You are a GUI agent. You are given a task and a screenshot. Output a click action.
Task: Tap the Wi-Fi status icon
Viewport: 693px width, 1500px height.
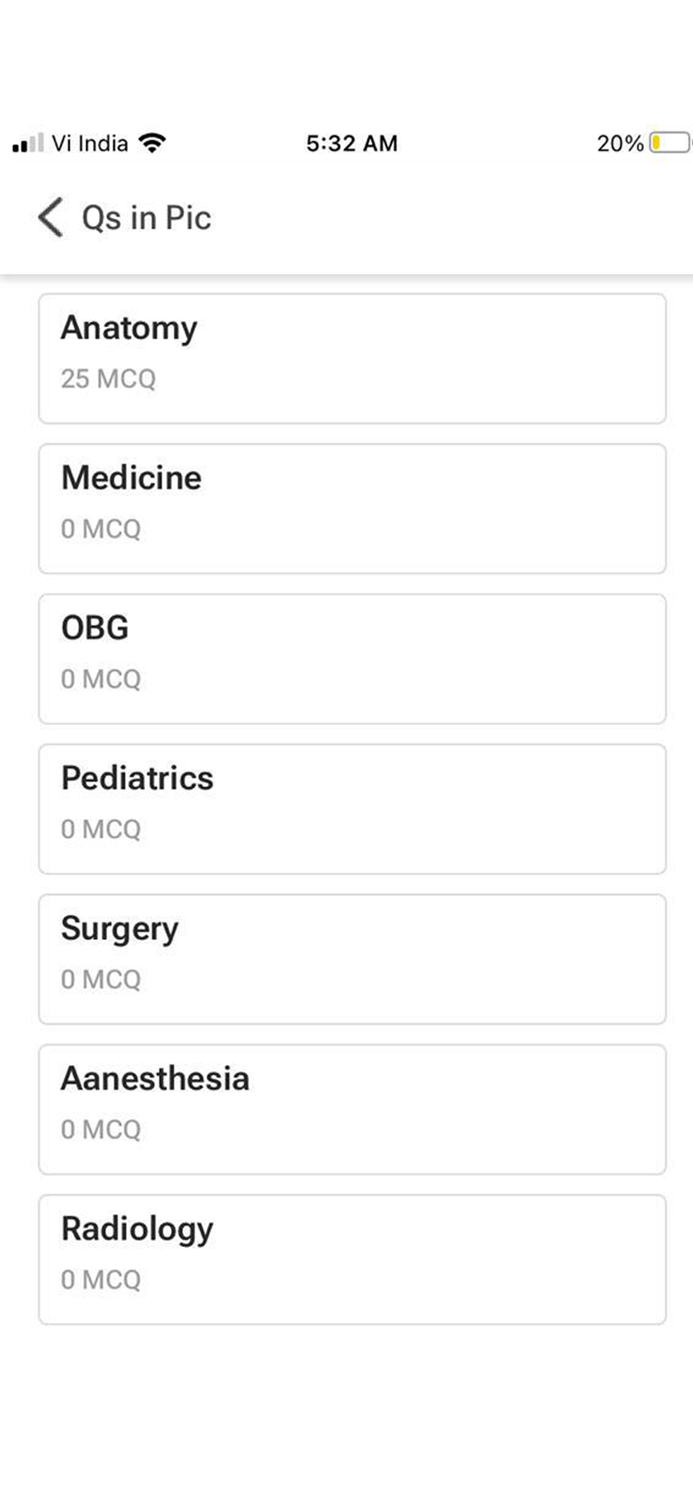pos(152,143)
